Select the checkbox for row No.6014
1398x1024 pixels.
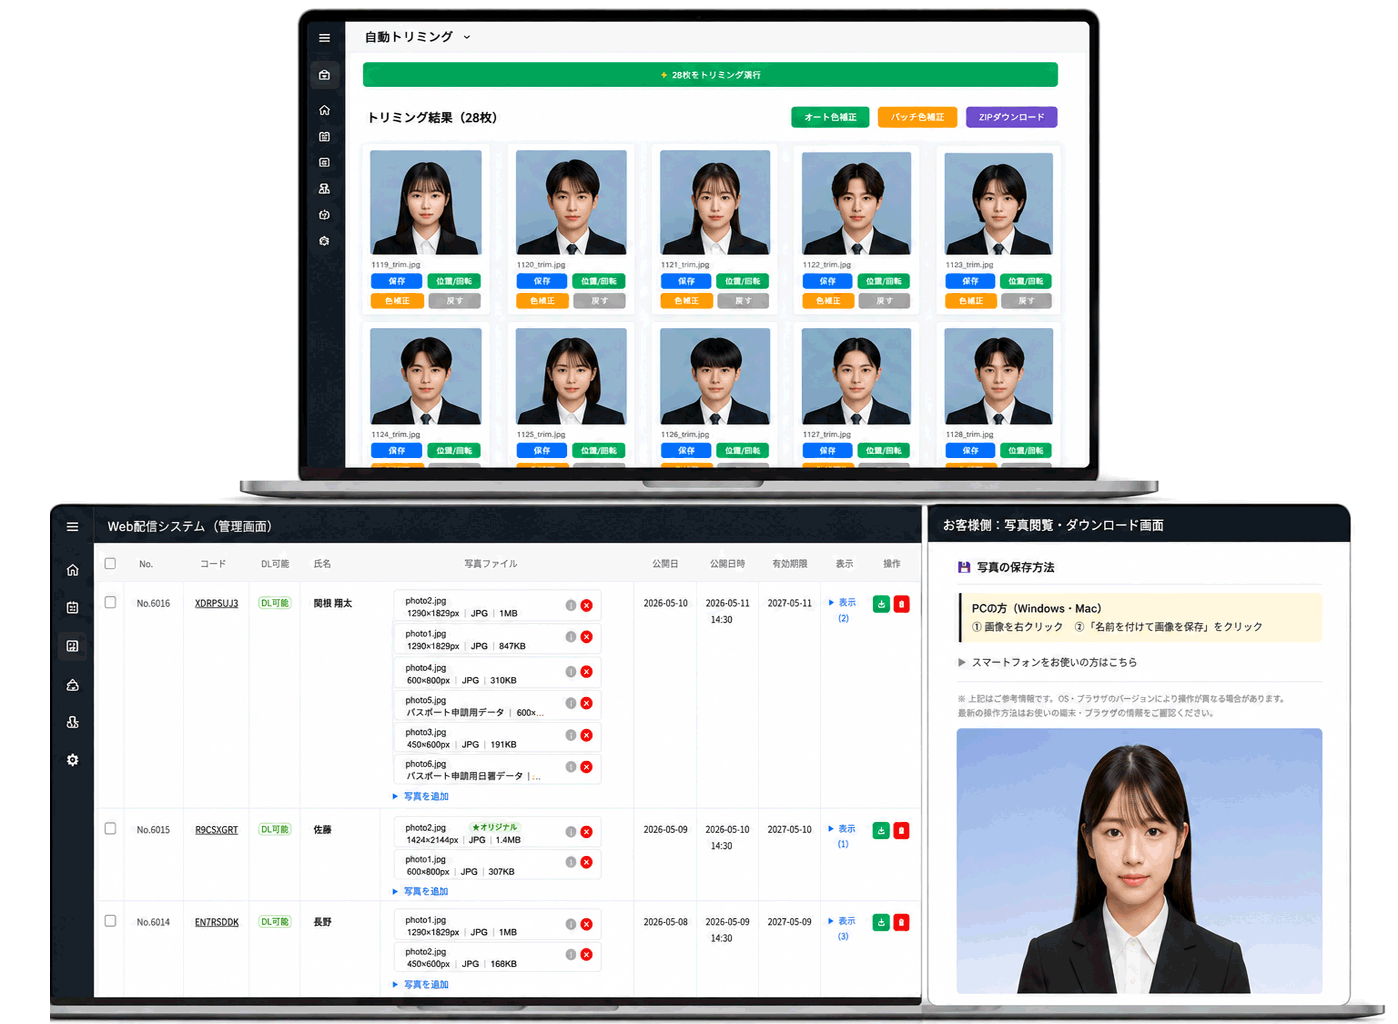[x=110, y=921]
